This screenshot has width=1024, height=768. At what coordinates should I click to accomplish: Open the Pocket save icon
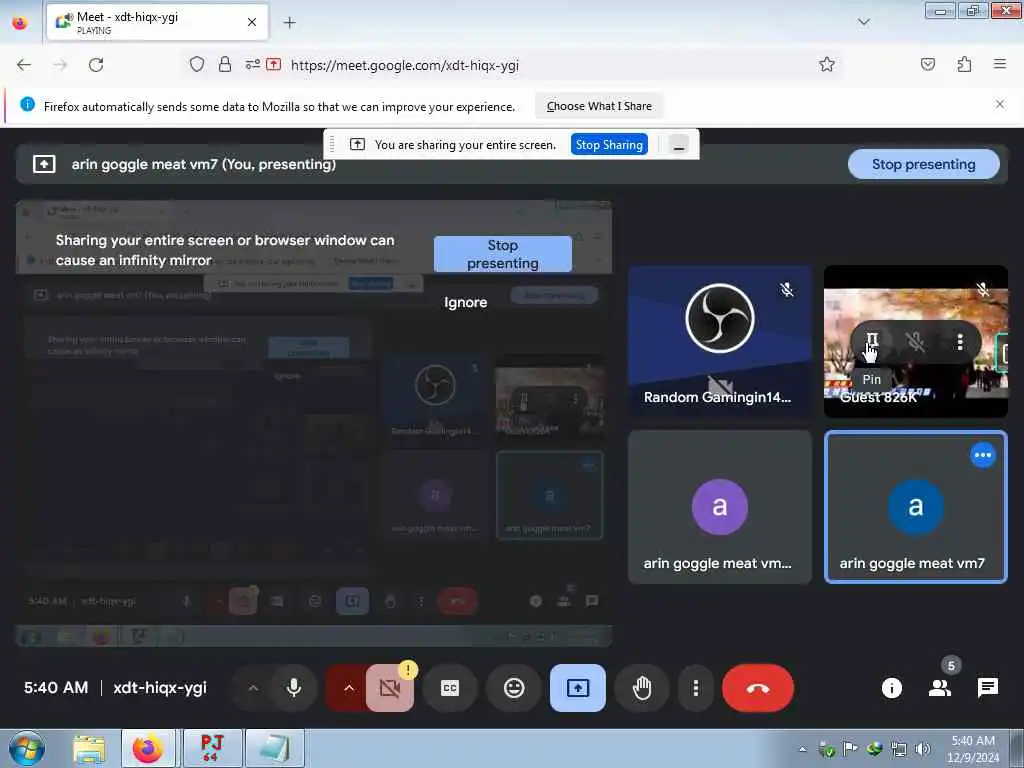927,65
